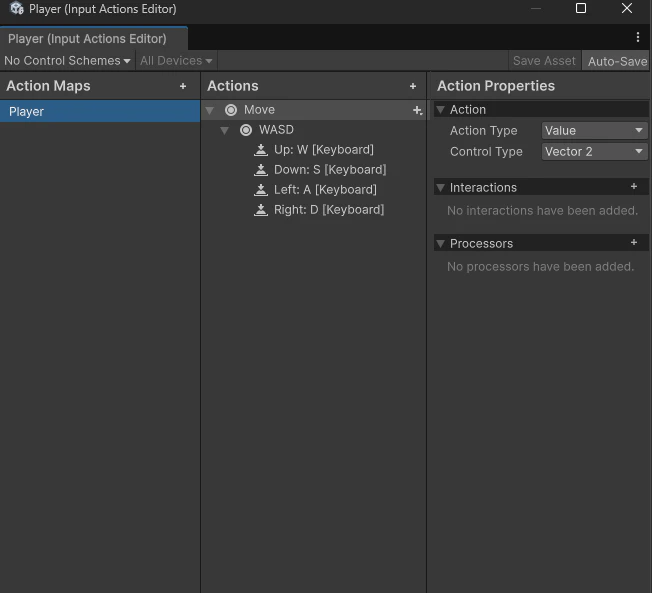652x593 pixels.
Task: Open the Action Type Value dropdown
Action: (594, 131)
